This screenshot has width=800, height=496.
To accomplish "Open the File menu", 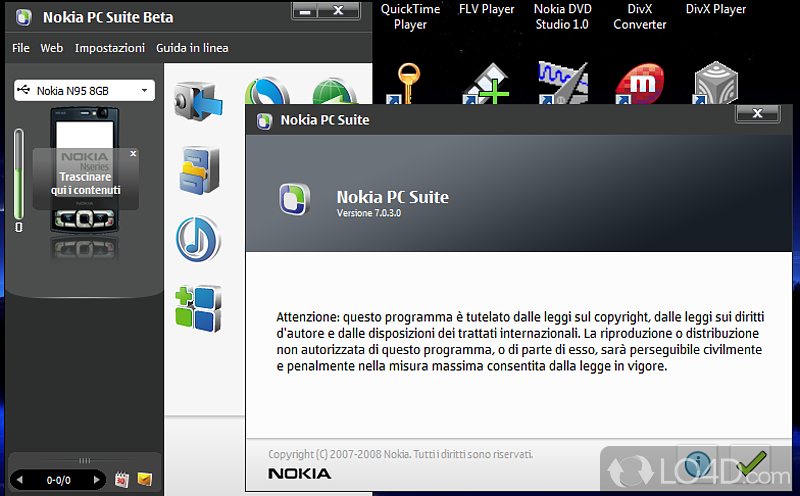I will [21, 48].
